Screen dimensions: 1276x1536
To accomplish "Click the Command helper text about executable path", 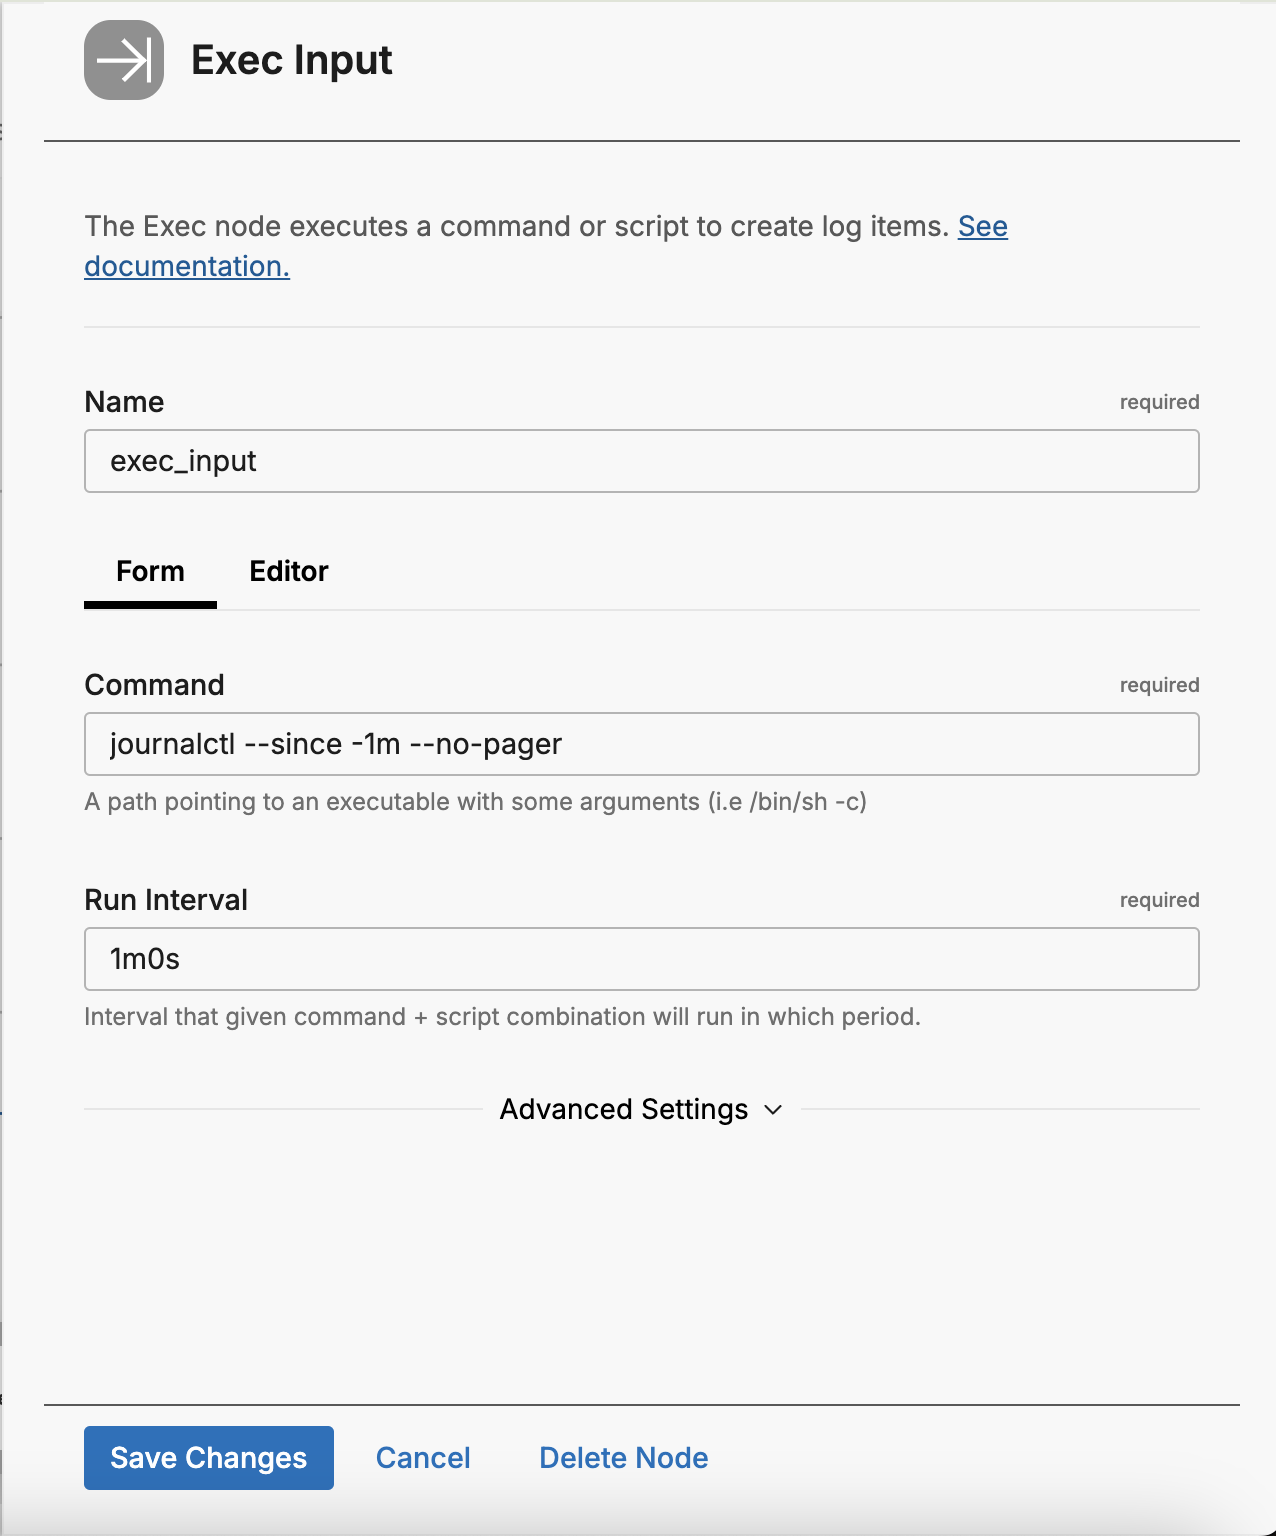I will pos(475,802).
